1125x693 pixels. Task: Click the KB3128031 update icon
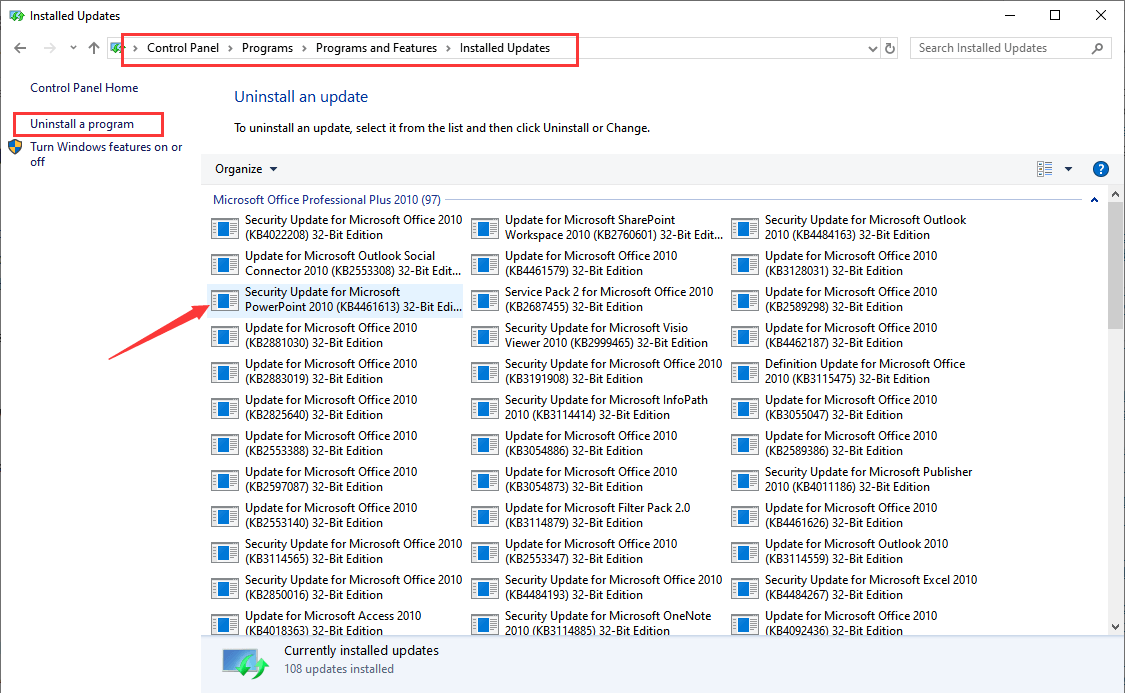click(744, 264)
